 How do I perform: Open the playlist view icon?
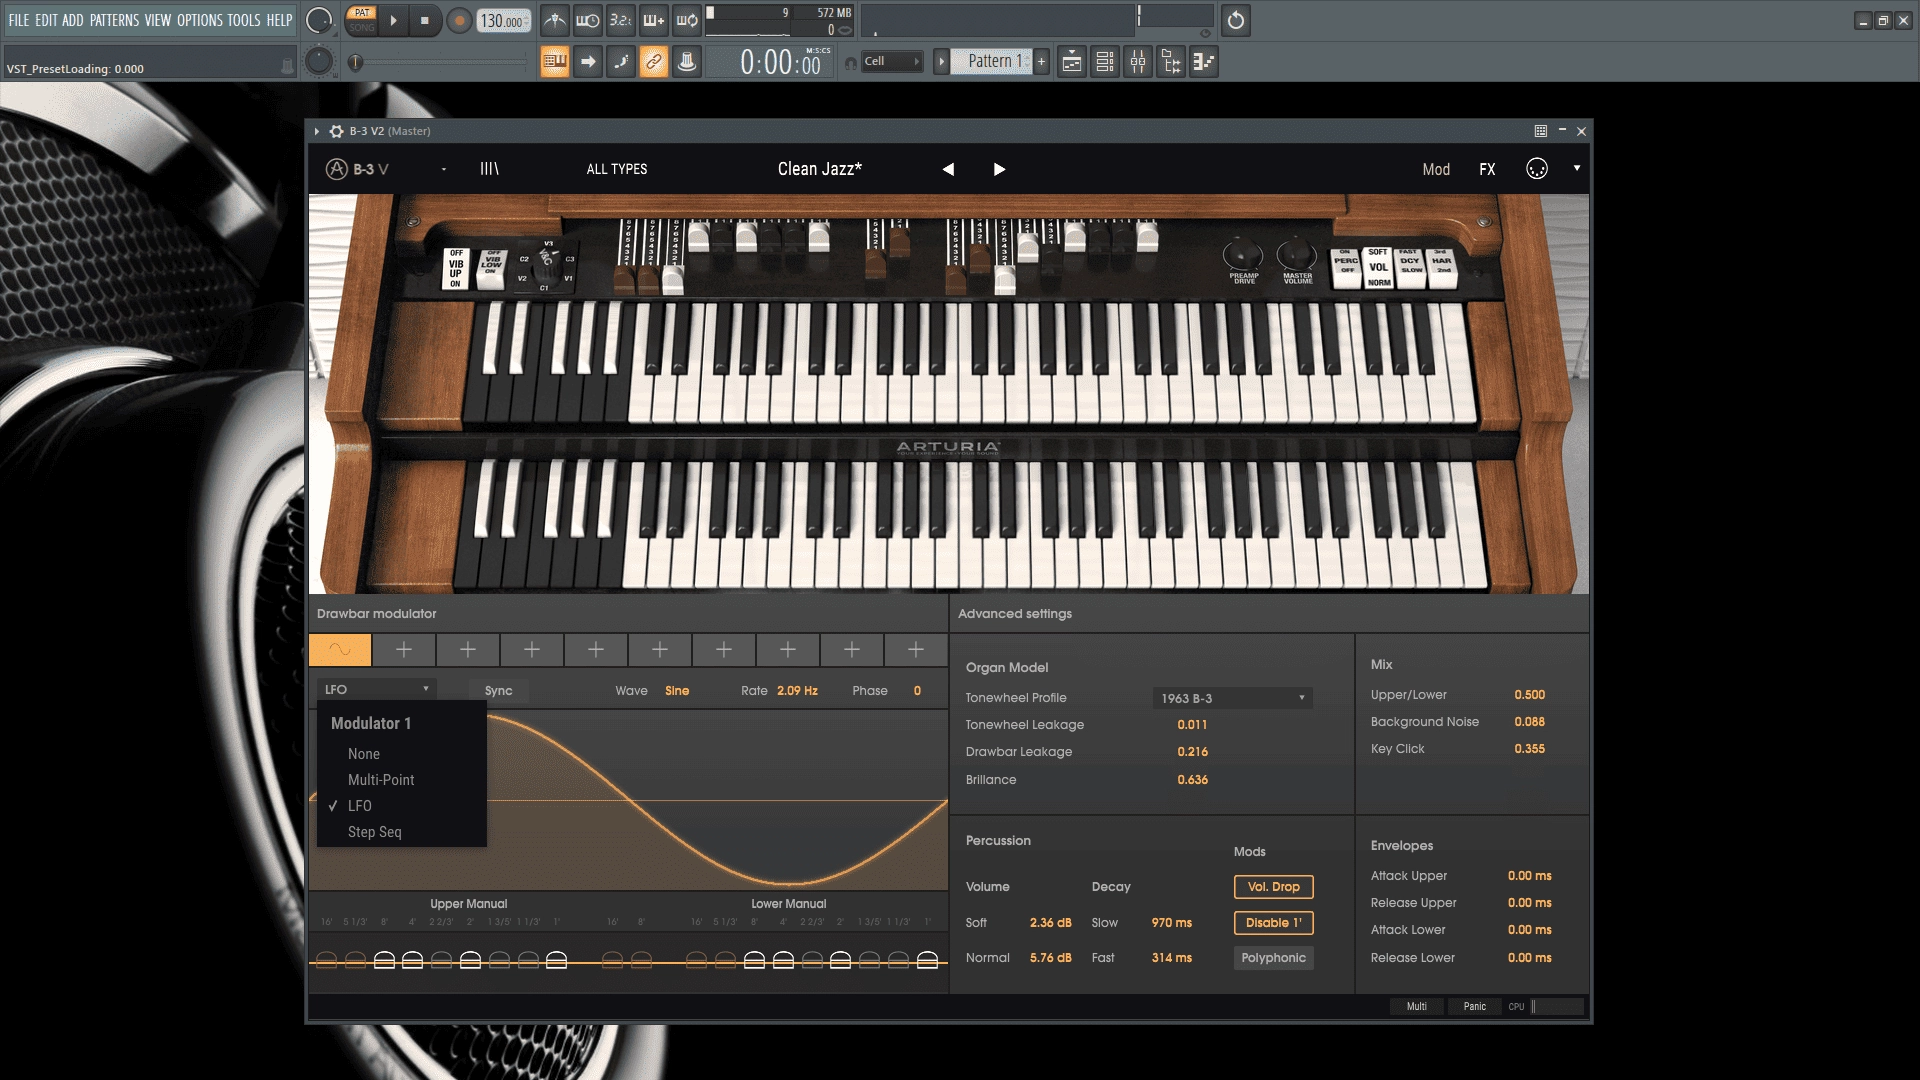[x=1072, y=62]
